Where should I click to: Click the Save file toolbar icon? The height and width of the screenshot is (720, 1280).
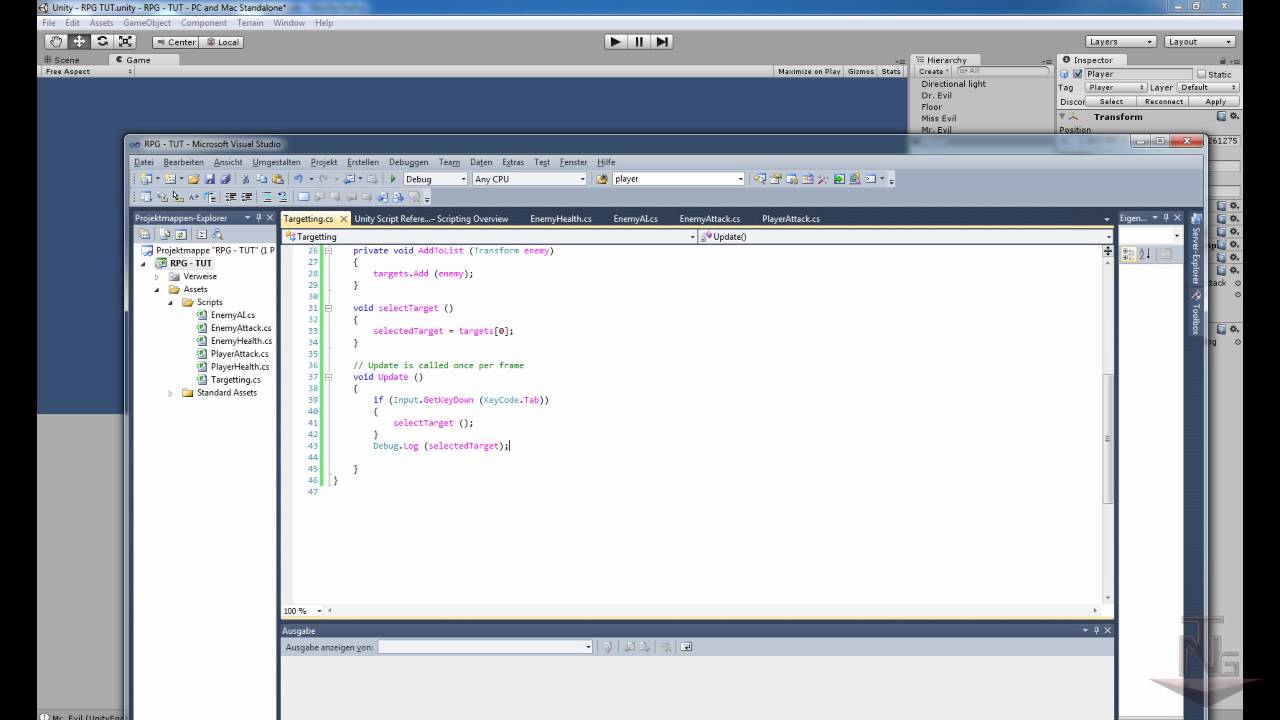tap(210, 179)
